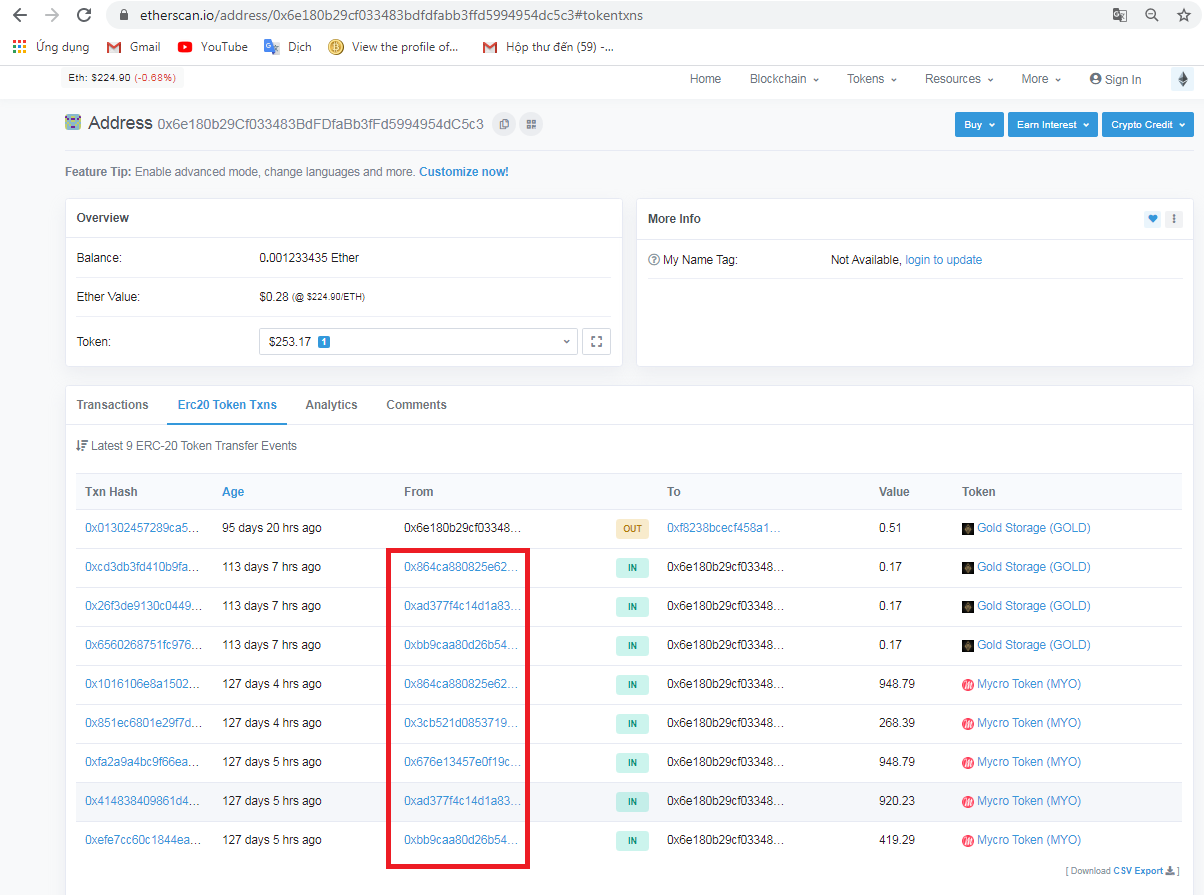
Task: Open the Crypto Credit dropdown
Action: point(1148,125)
